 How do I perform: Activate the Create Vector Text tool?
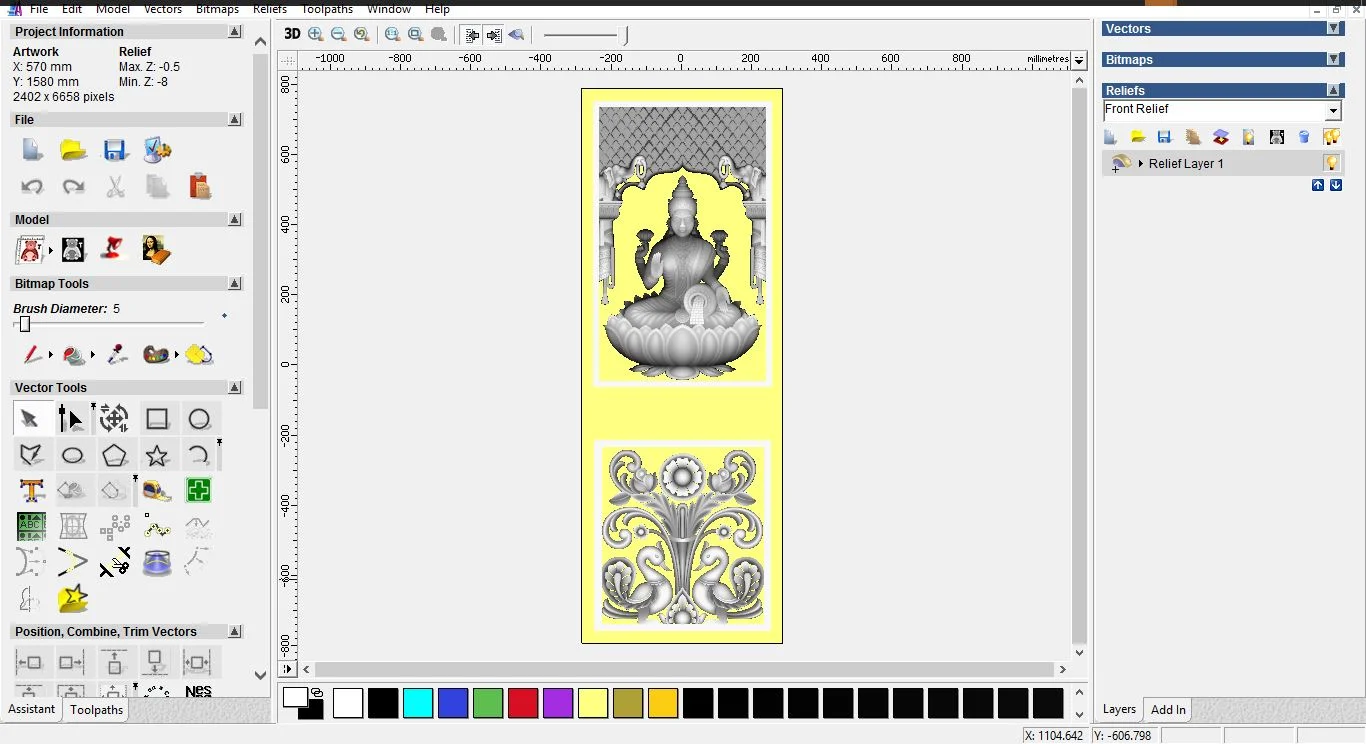(x=31, y=491)
